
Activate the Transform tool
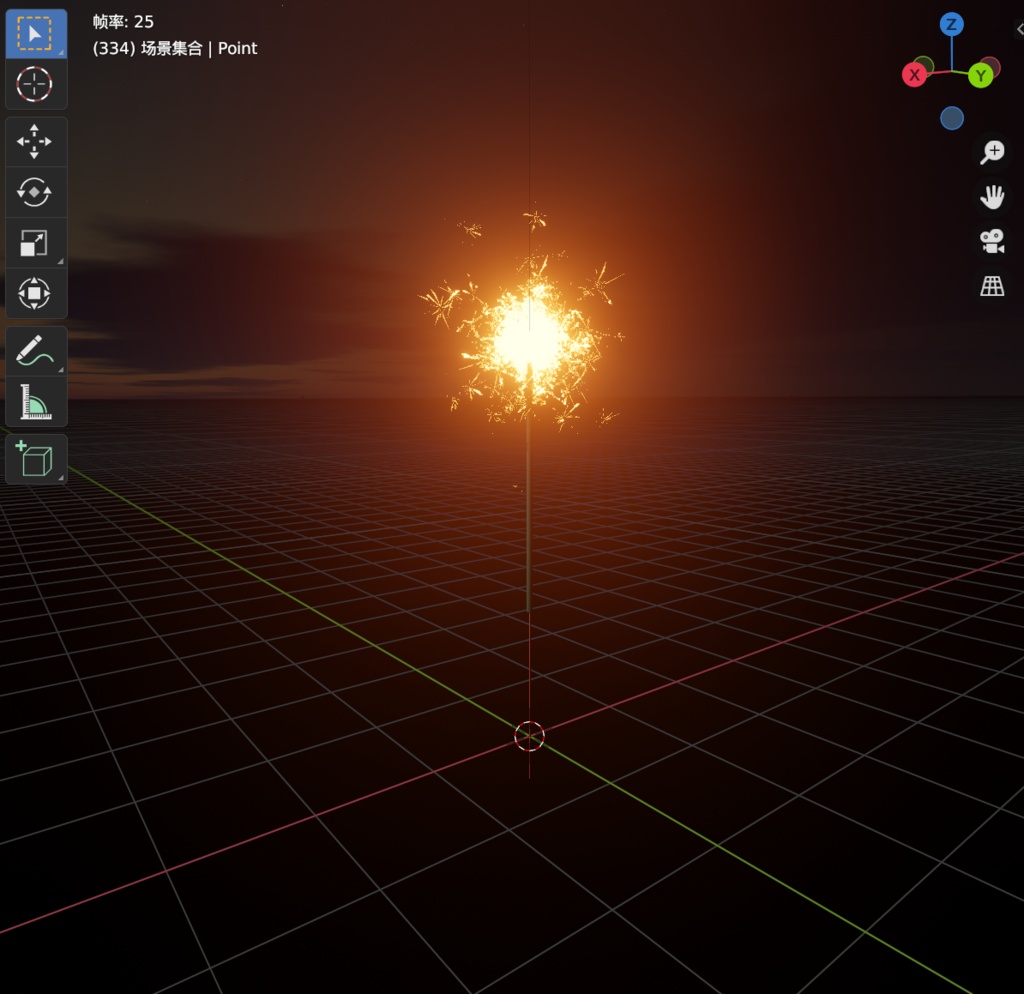[35, 293]
